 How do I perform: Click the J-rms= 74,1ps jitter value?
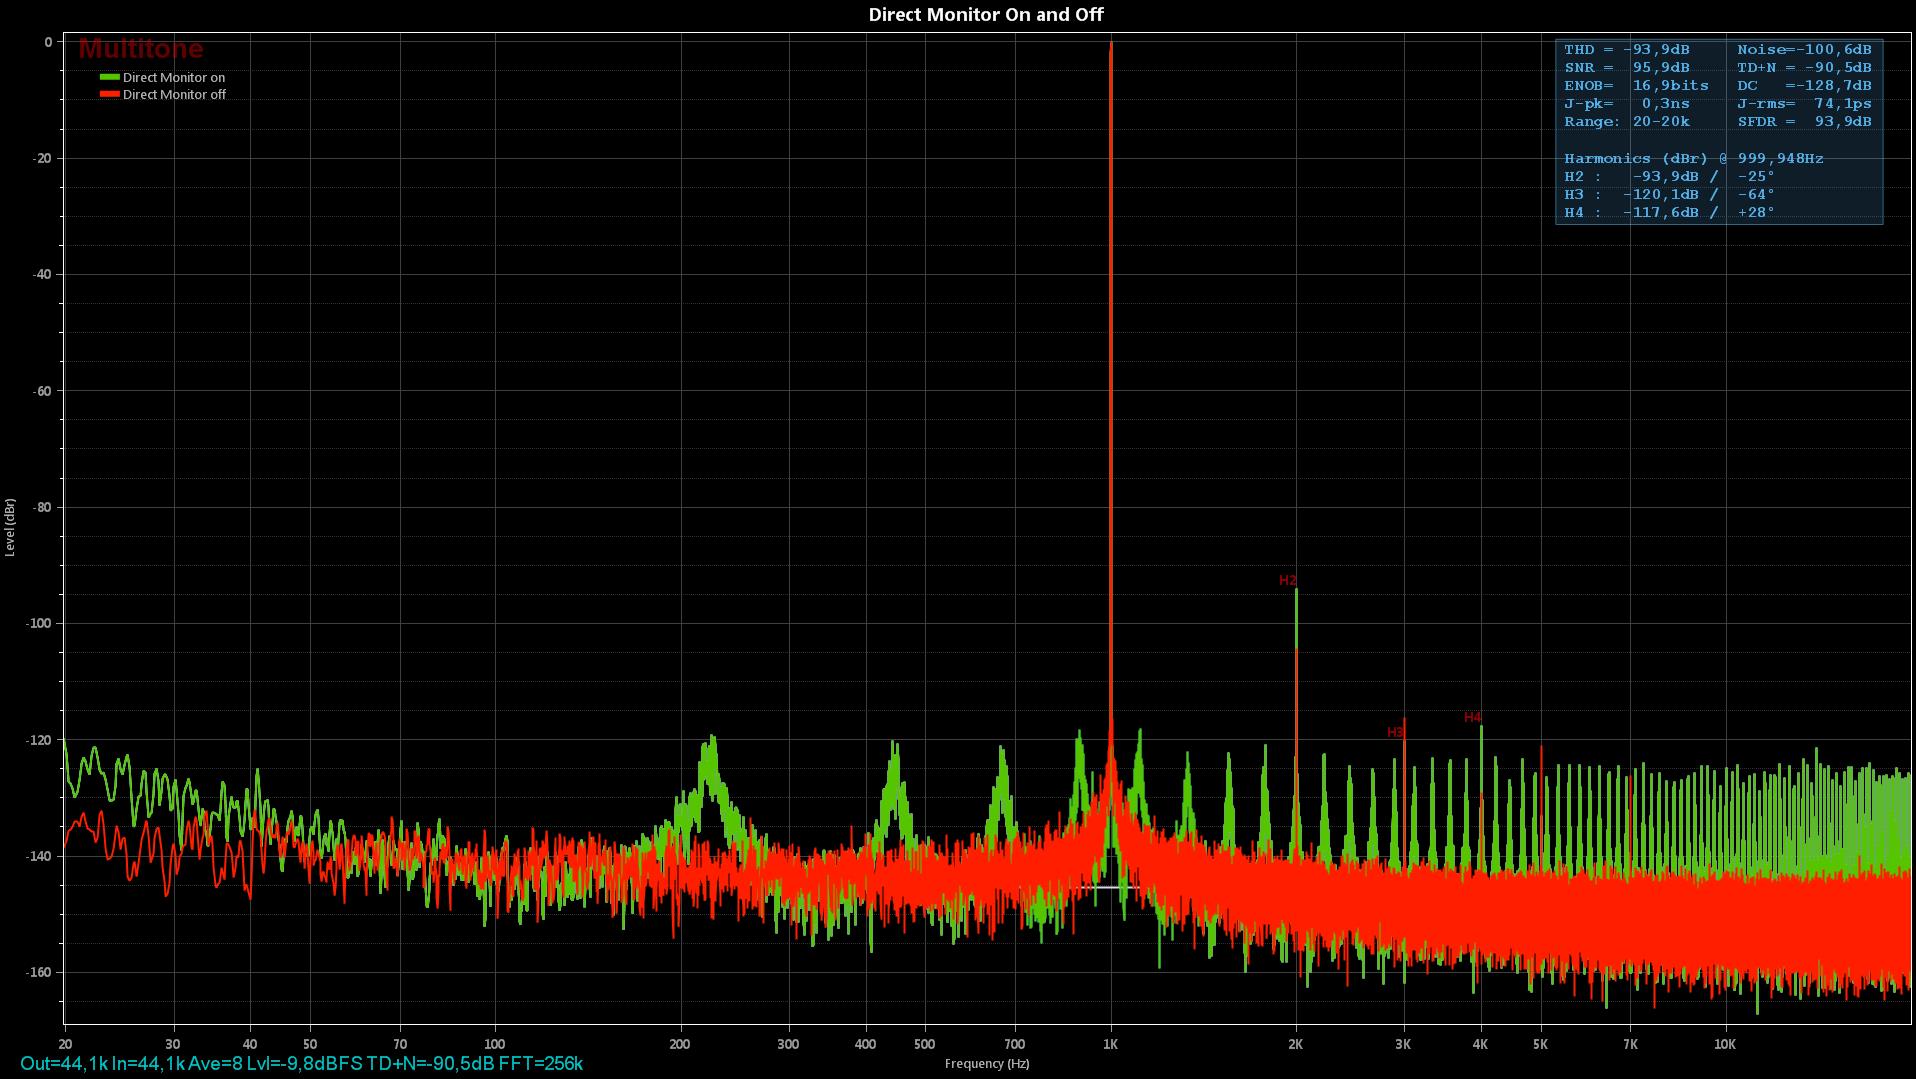[1804, 103]
